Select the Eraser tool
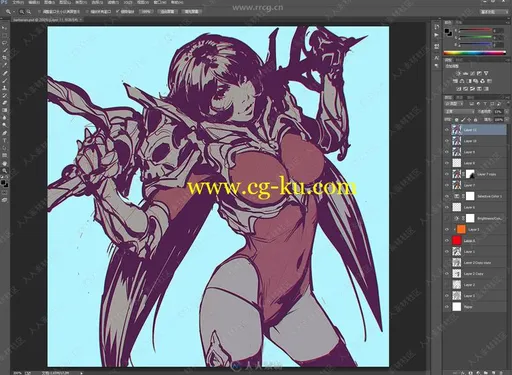512x375 pixels. pyautogui.click(x=4, y=103)
